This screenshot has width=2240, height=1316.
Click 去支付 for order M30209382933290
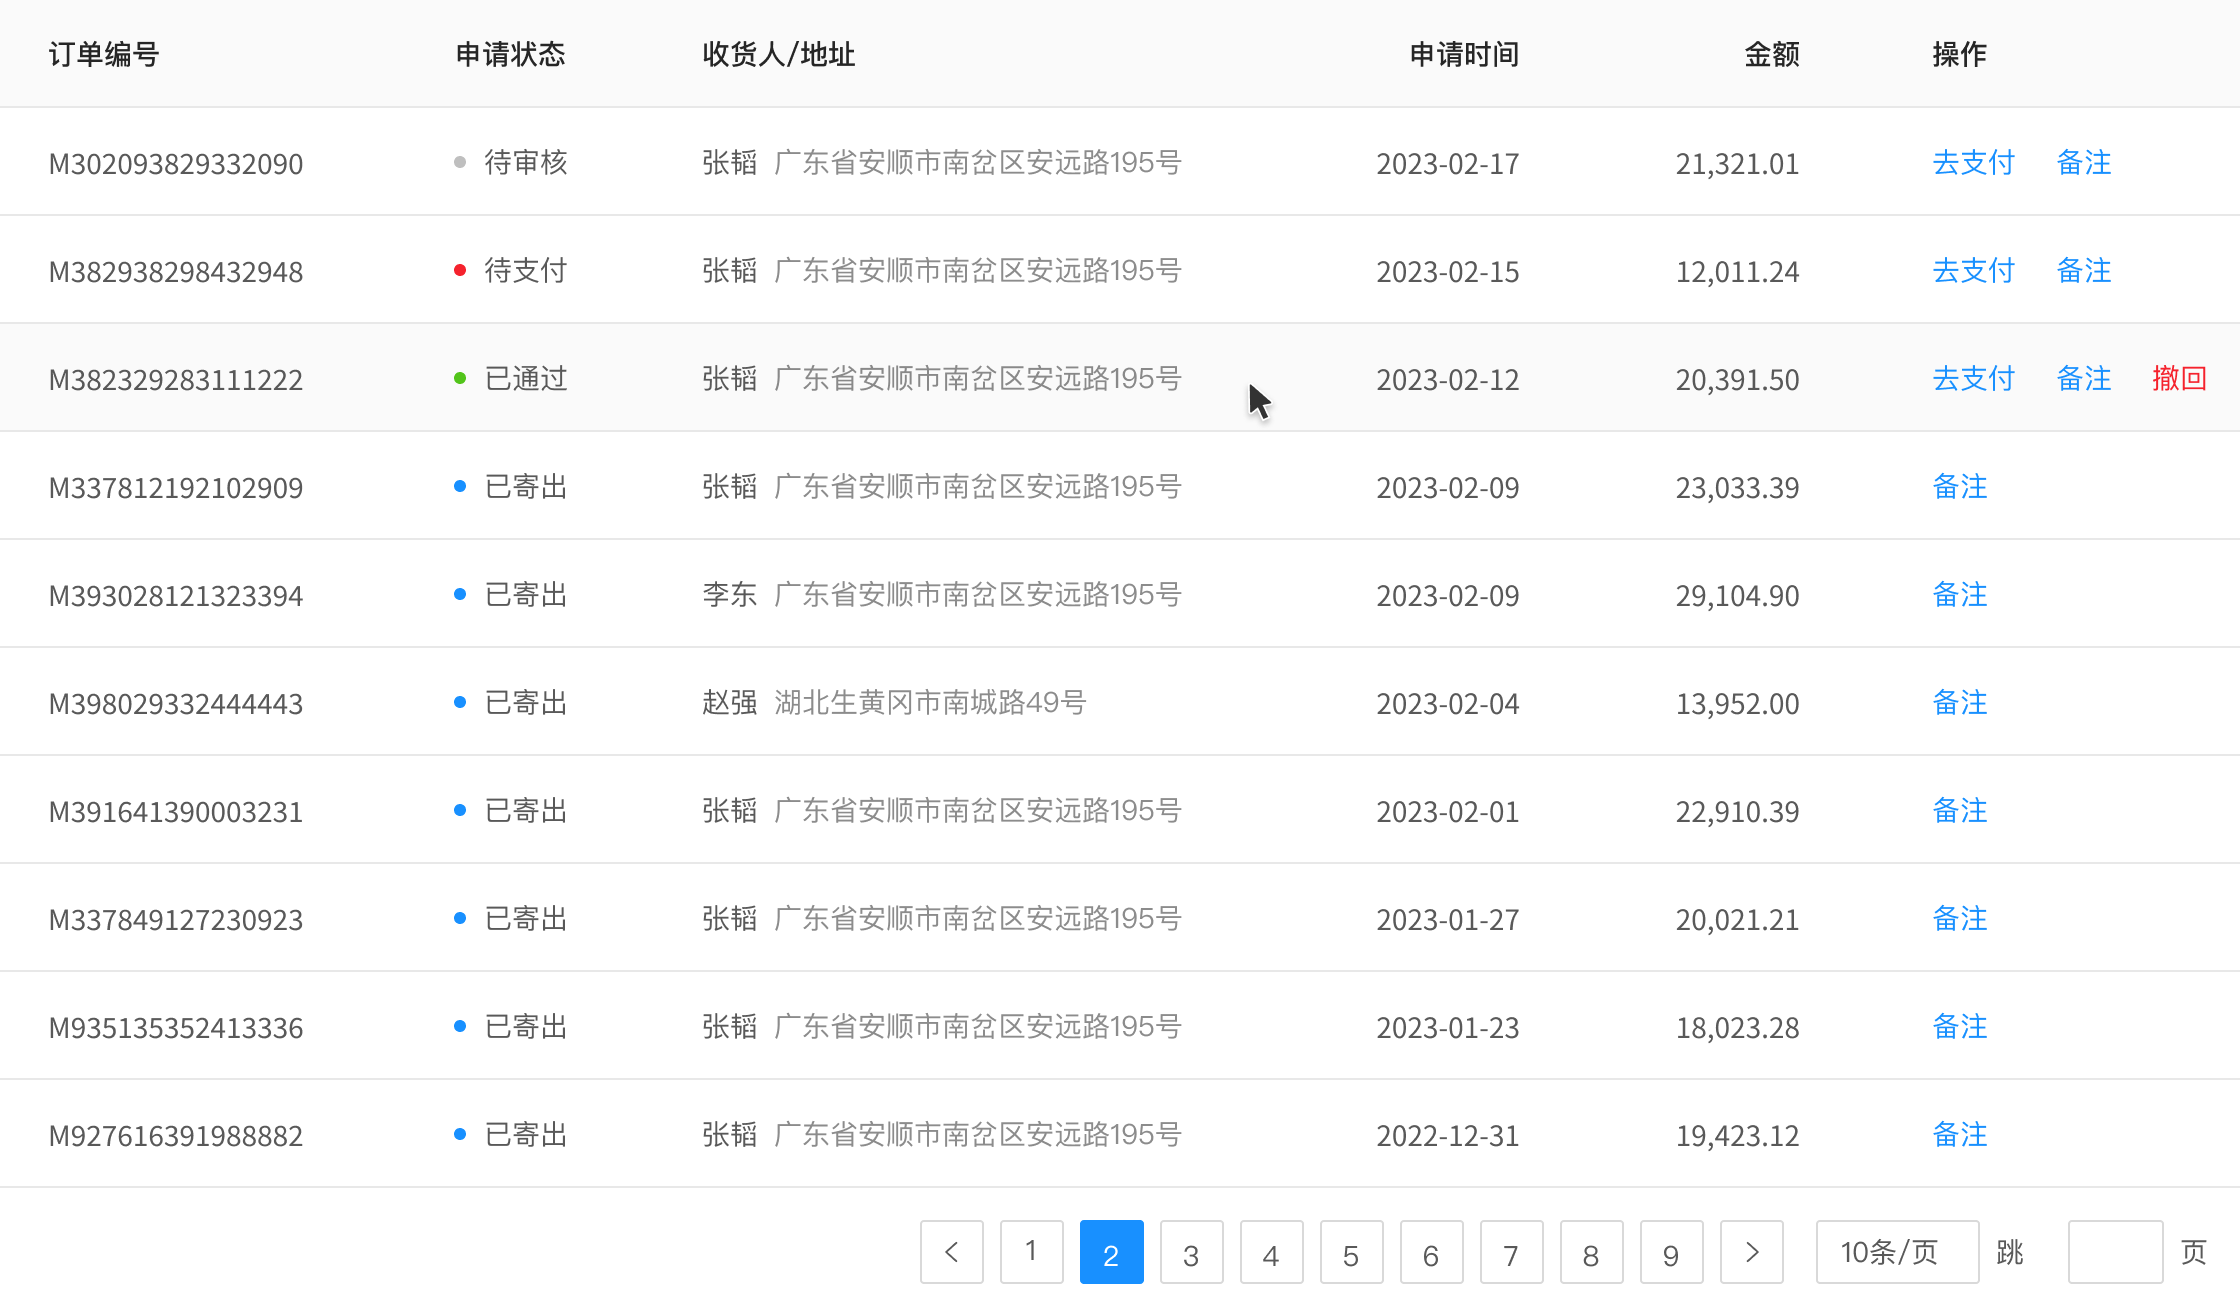click(x=1971, y=163)
